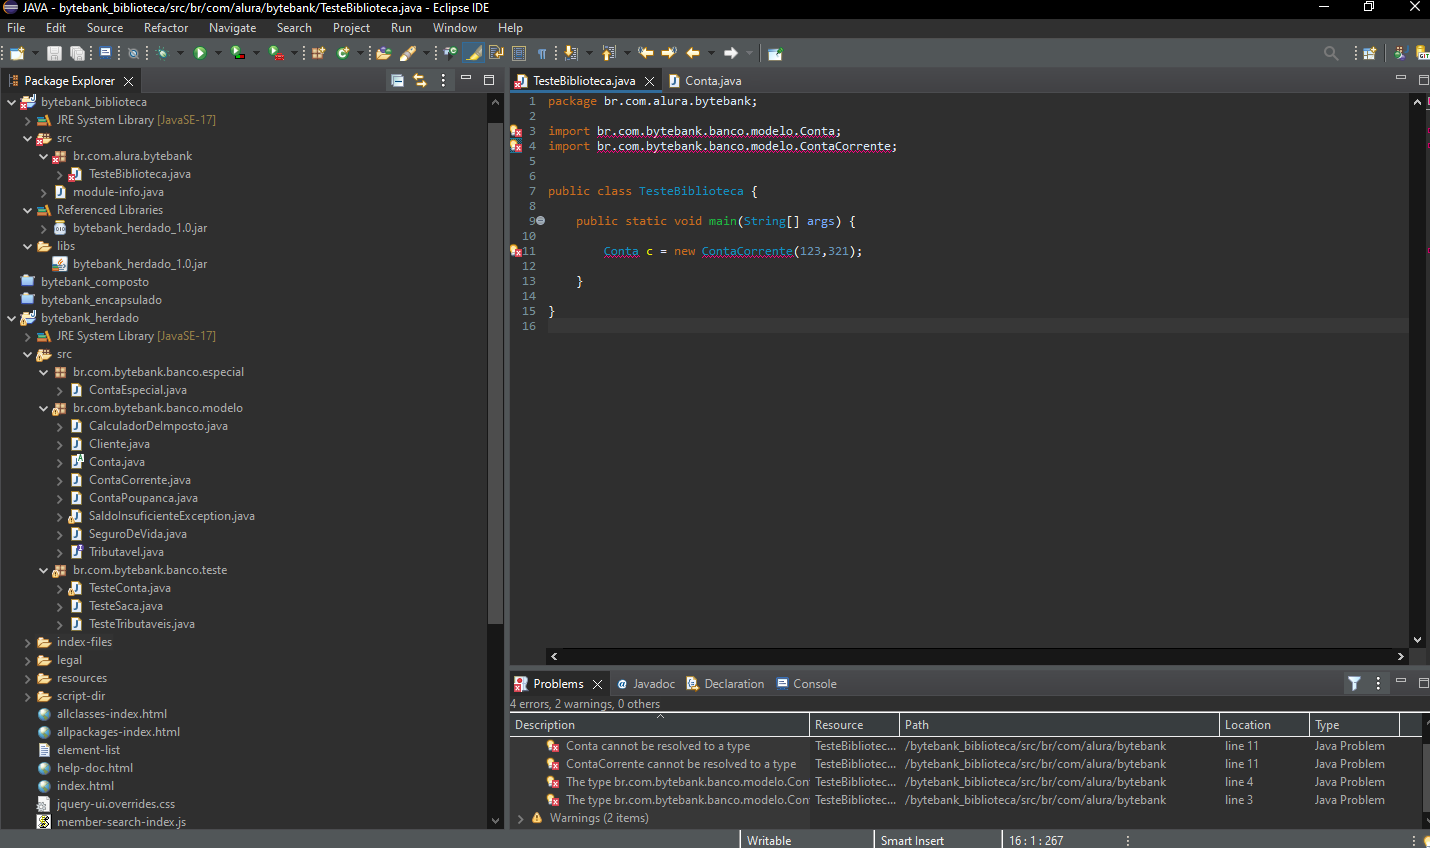Click the magnifier Quick Access search icon
The height and width of the screenshot is (848, 1430).
tap(1331, 53)
